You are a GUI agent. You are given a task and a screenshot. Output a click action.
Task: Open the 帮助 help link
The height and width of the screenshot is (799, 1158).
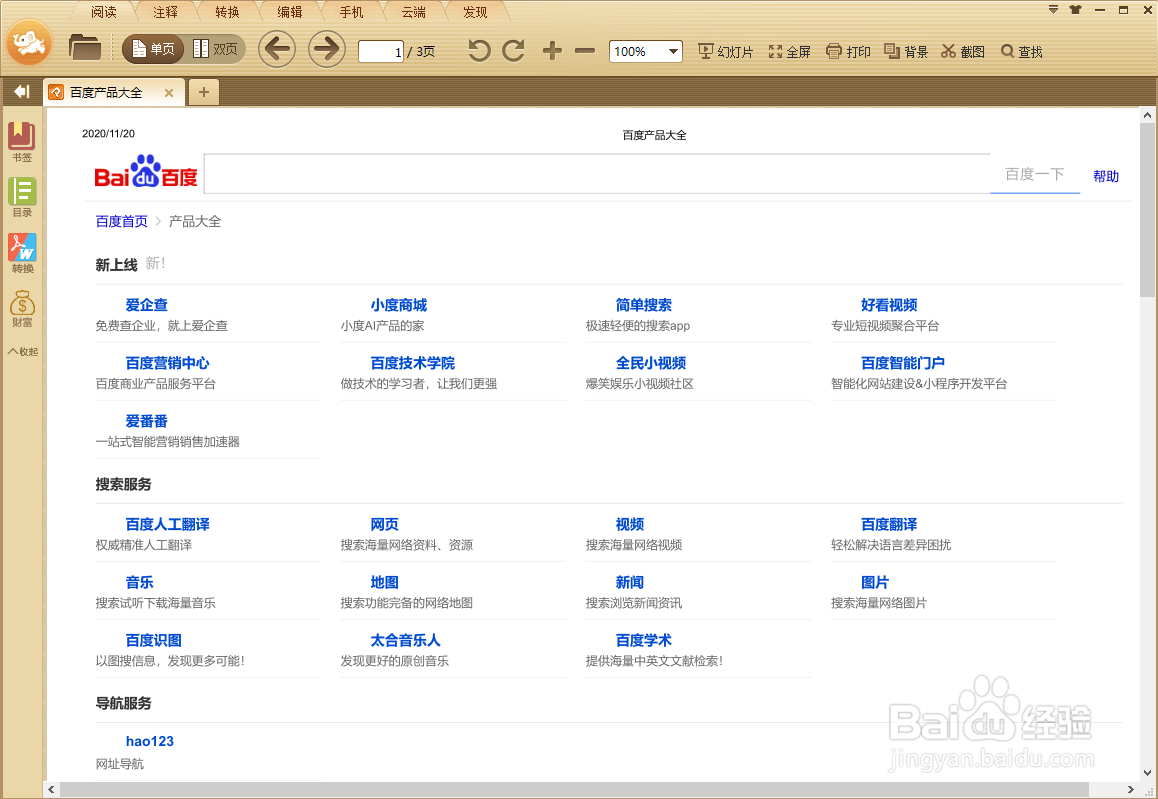coord(1106,176)
